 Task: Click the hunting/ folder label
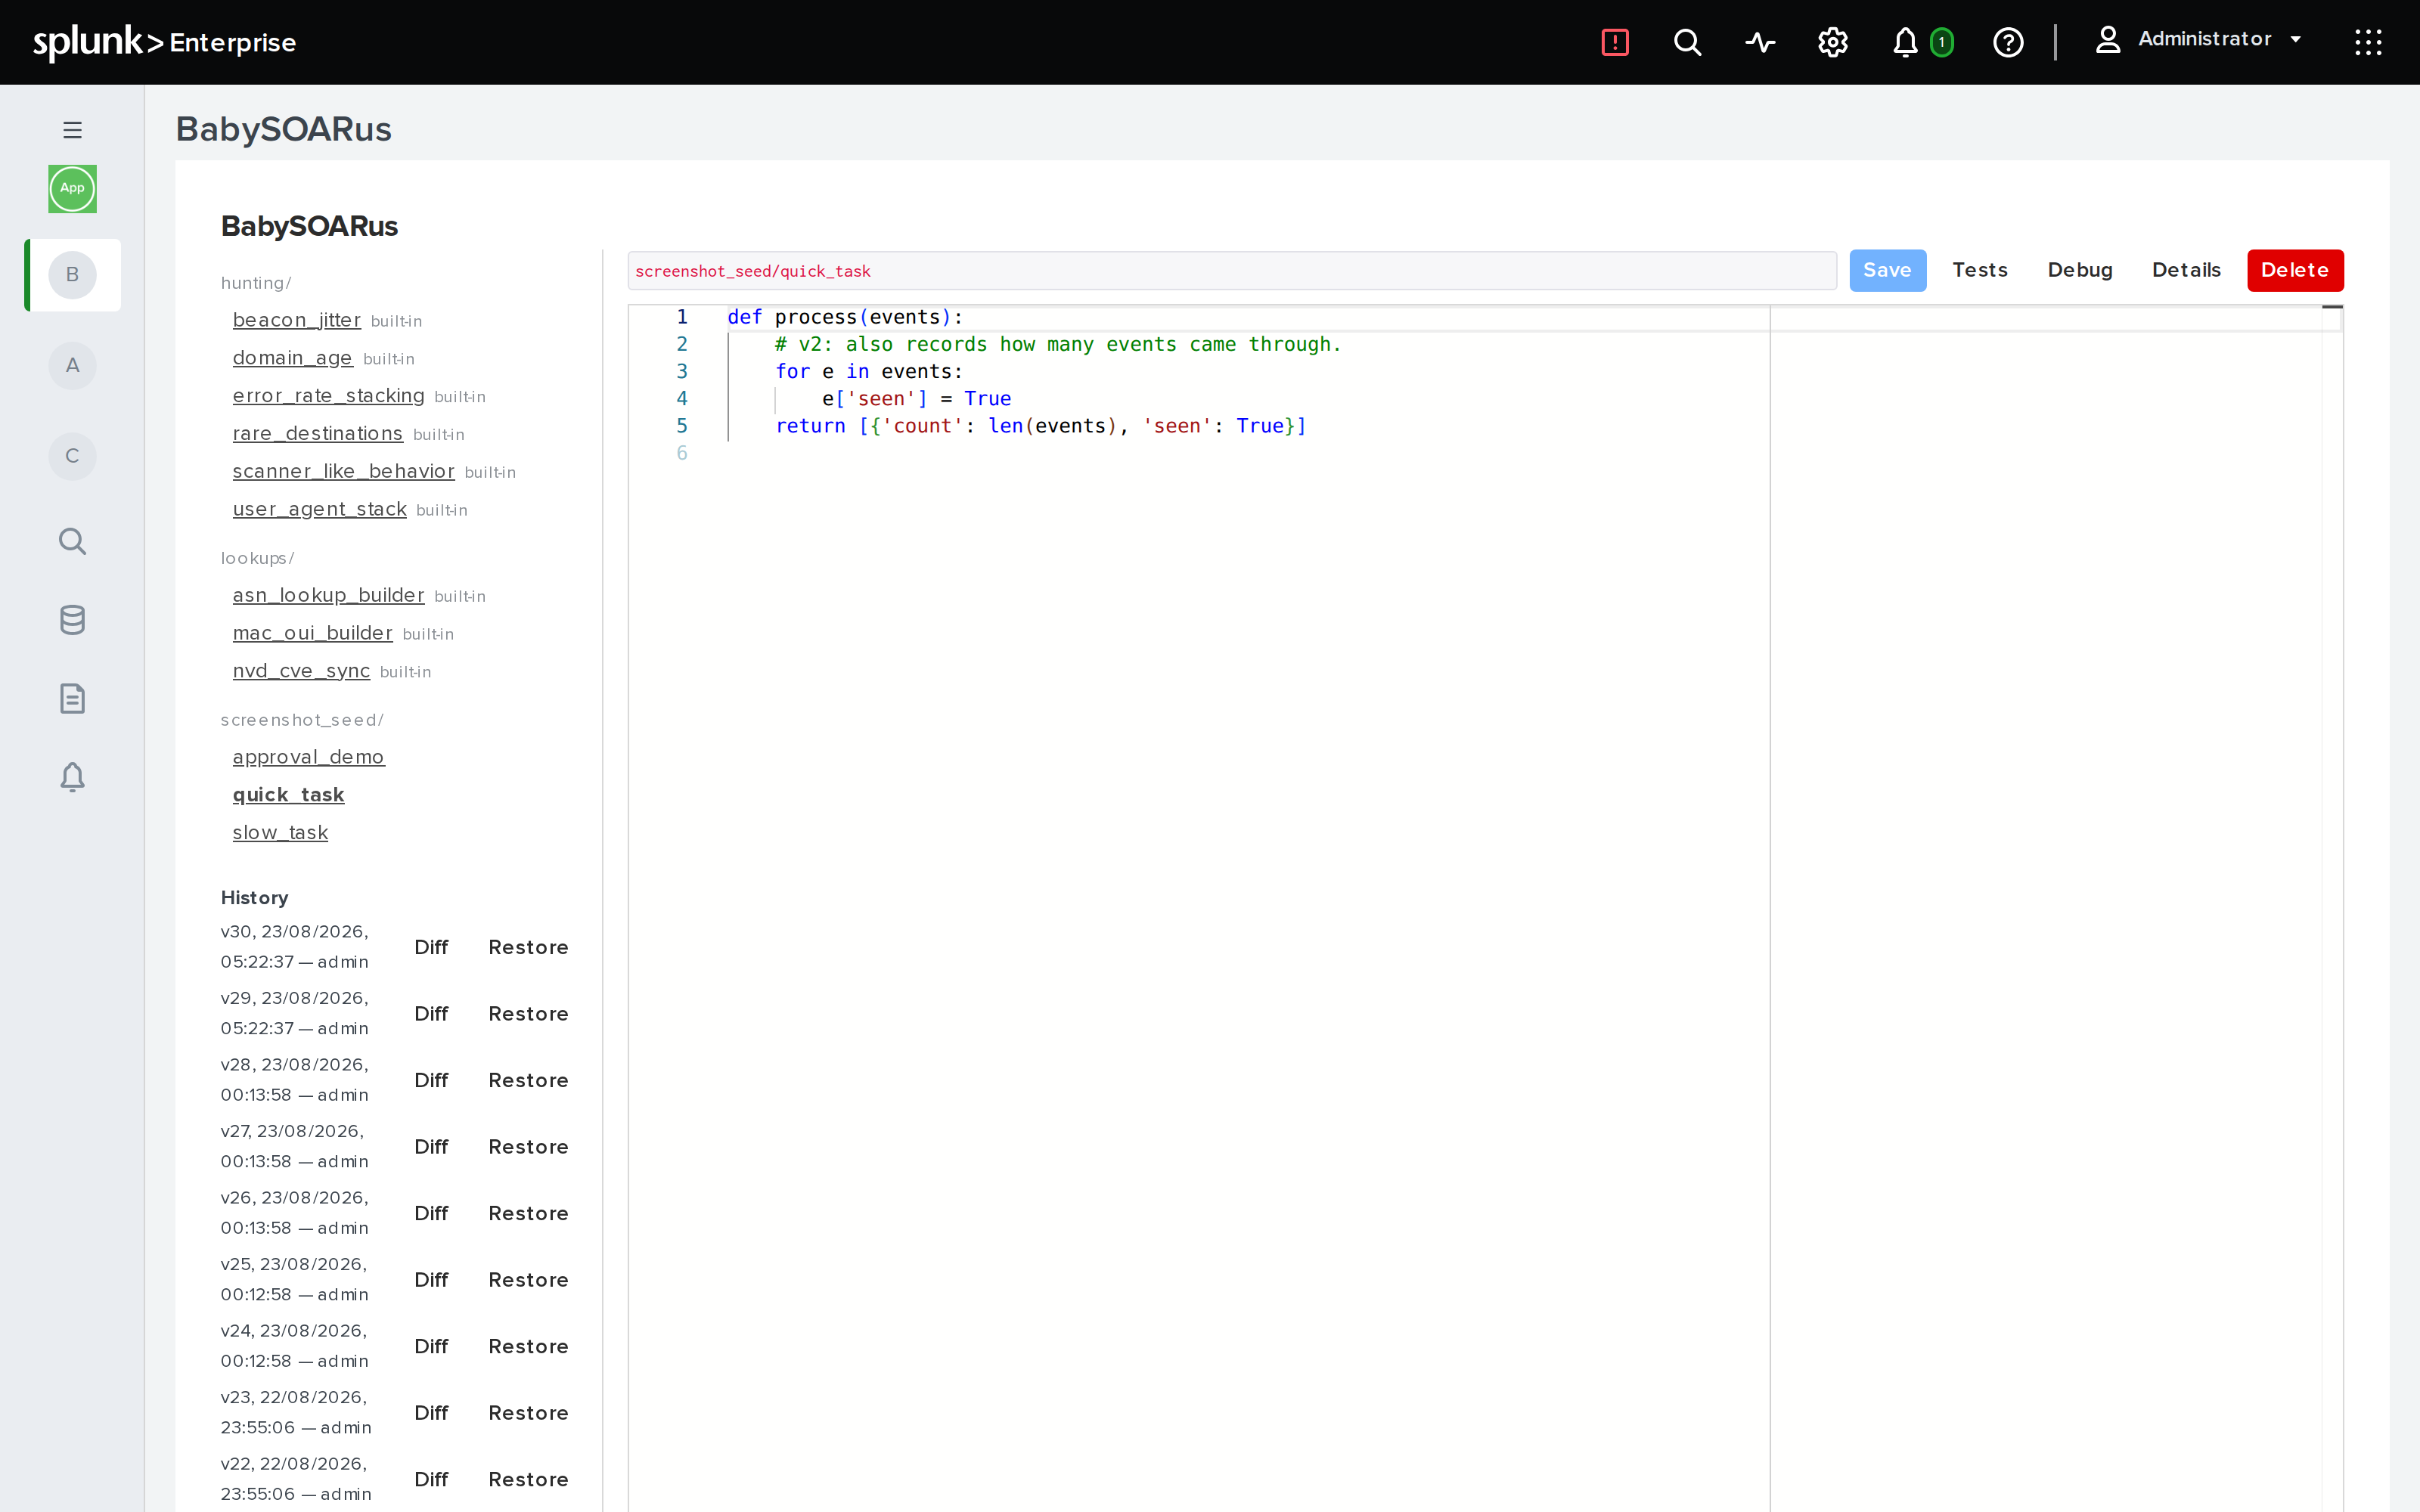point(256,283)
